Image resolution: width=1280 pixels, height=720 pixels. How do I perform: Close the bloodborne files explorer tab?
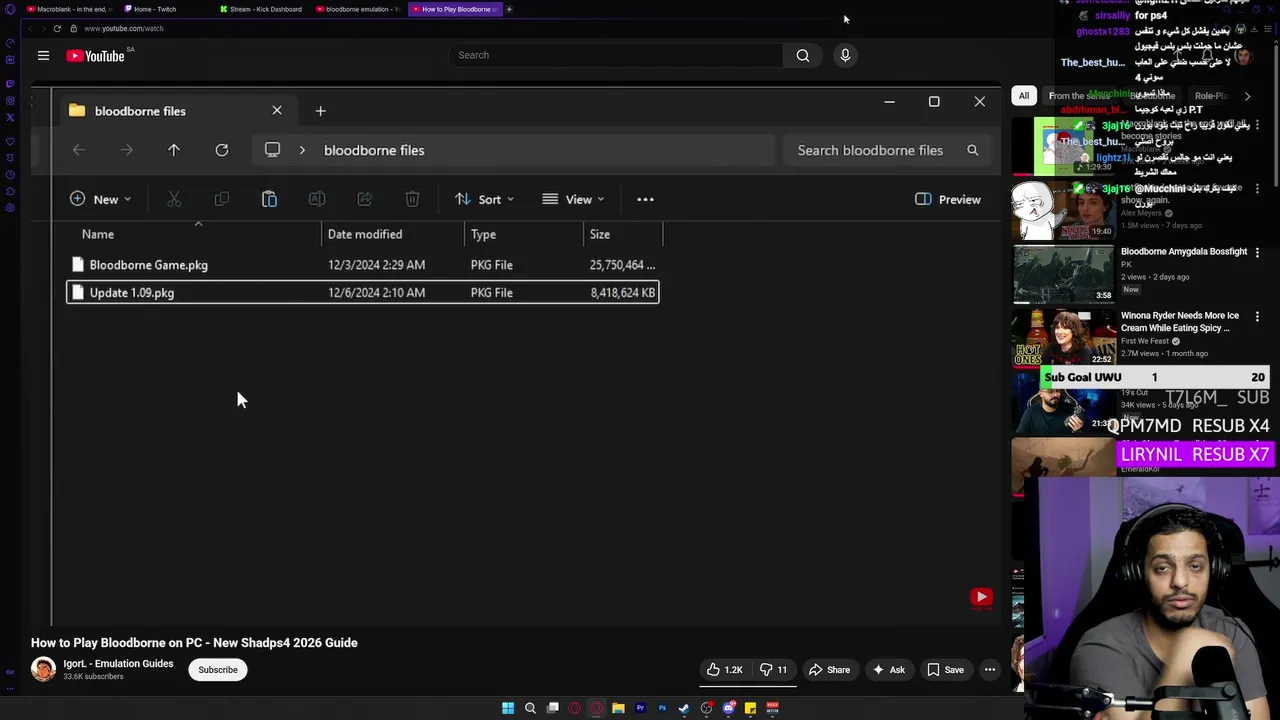coord(277,110)
